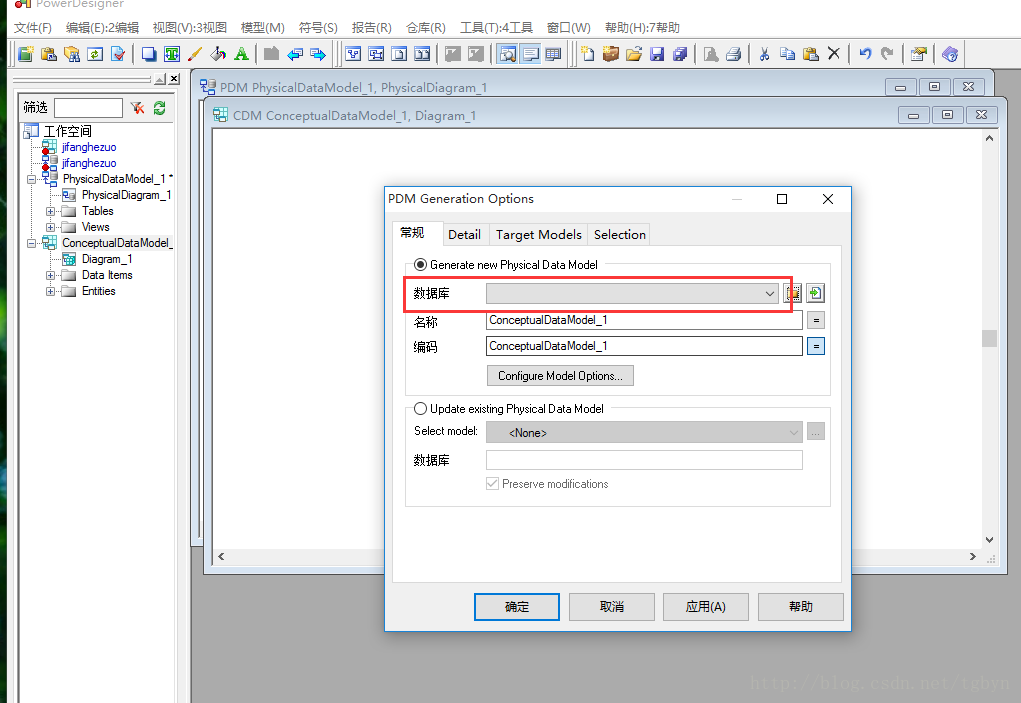The height and width of the screenshot is (703, 1021).
Task: Click the printer icon
Action: tap(734, 54)
